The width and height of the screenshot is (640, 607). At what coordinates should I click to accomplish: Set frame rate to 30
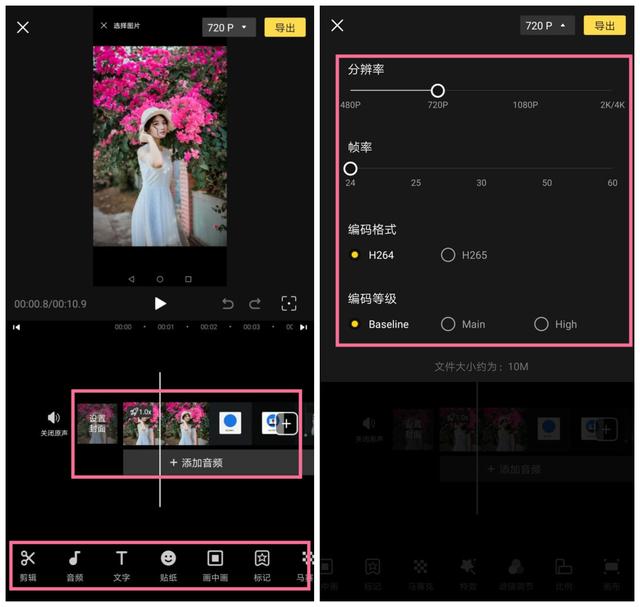(x=481, y=182)
